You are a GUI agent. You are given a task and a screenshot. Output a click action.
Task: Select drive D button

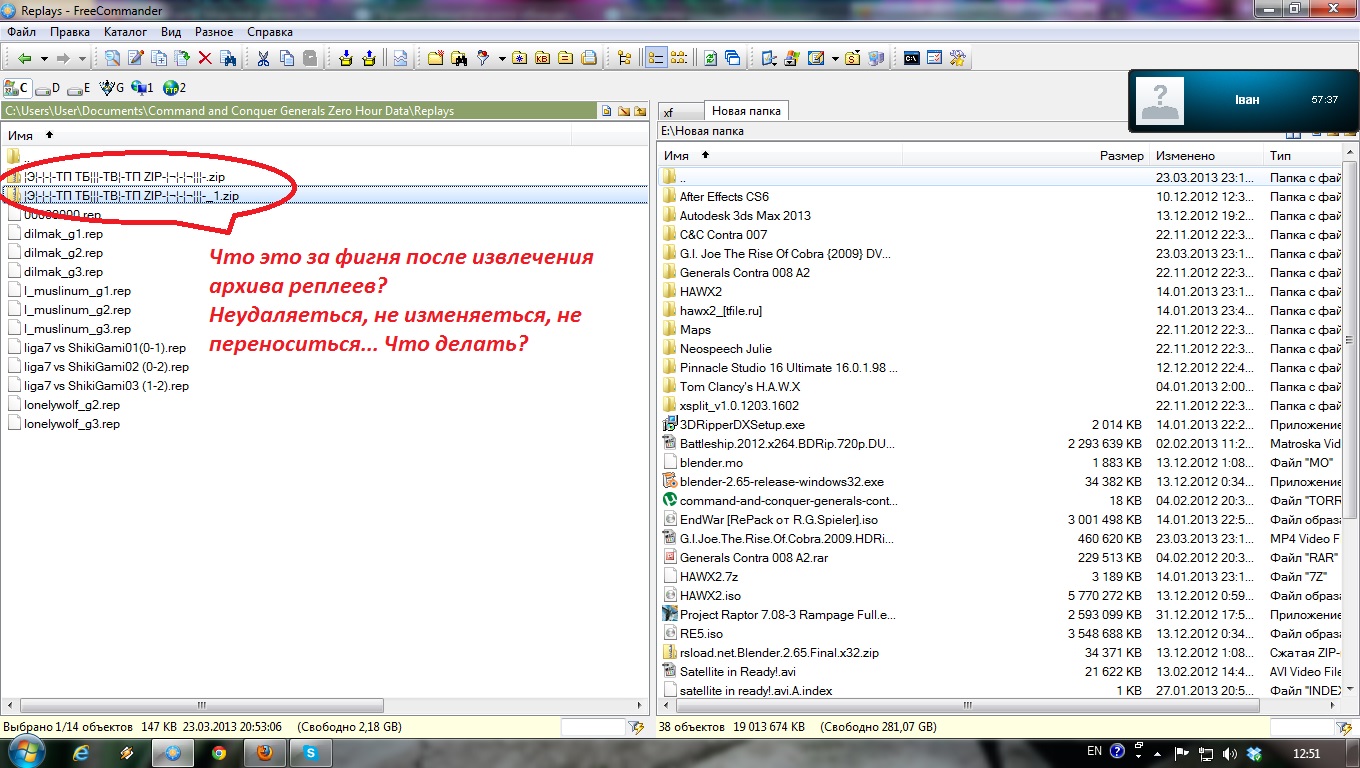point(49,88)
